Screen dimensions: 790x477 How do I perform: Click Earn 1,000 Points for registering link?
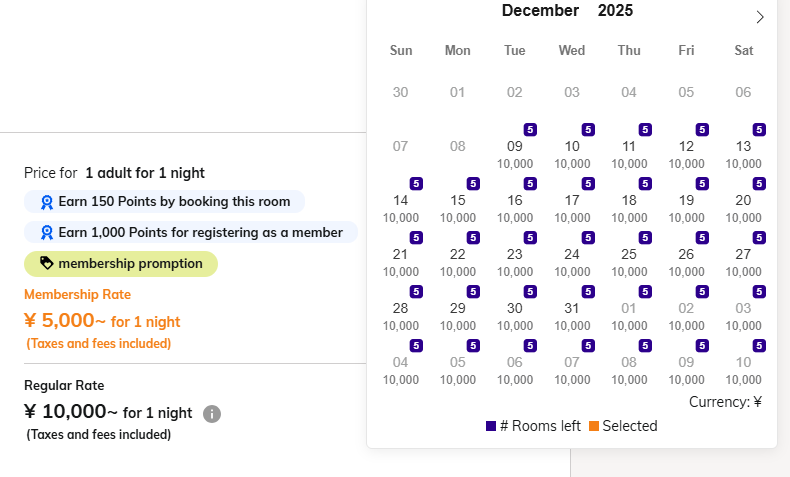point(200,233)
